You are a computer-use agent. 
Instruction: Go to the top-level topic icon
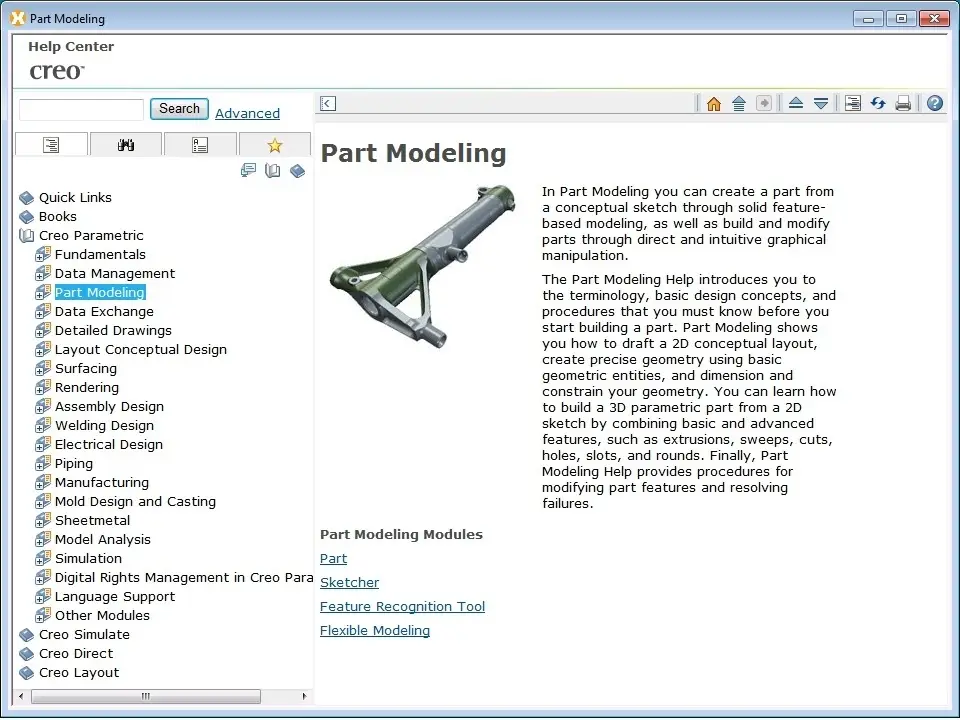click(x=739, y=103)
